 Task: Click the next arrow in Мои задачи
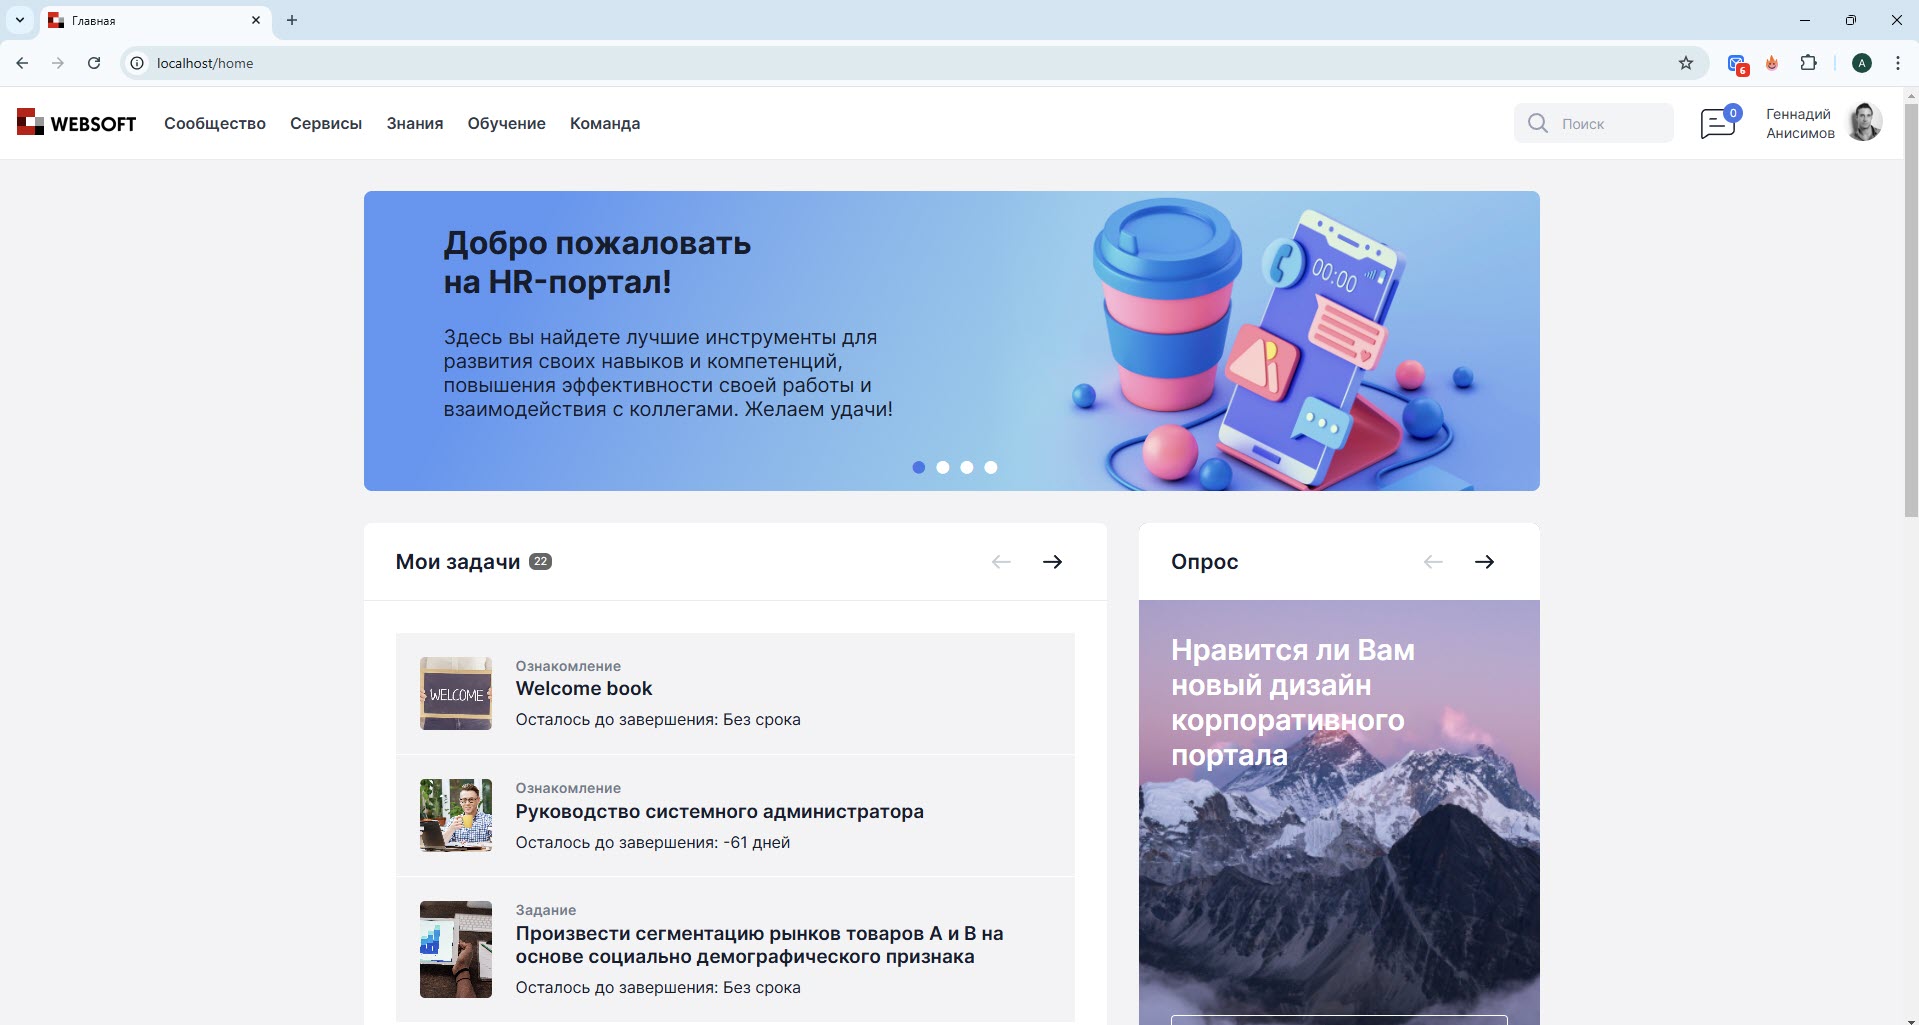click(1054, 561)
